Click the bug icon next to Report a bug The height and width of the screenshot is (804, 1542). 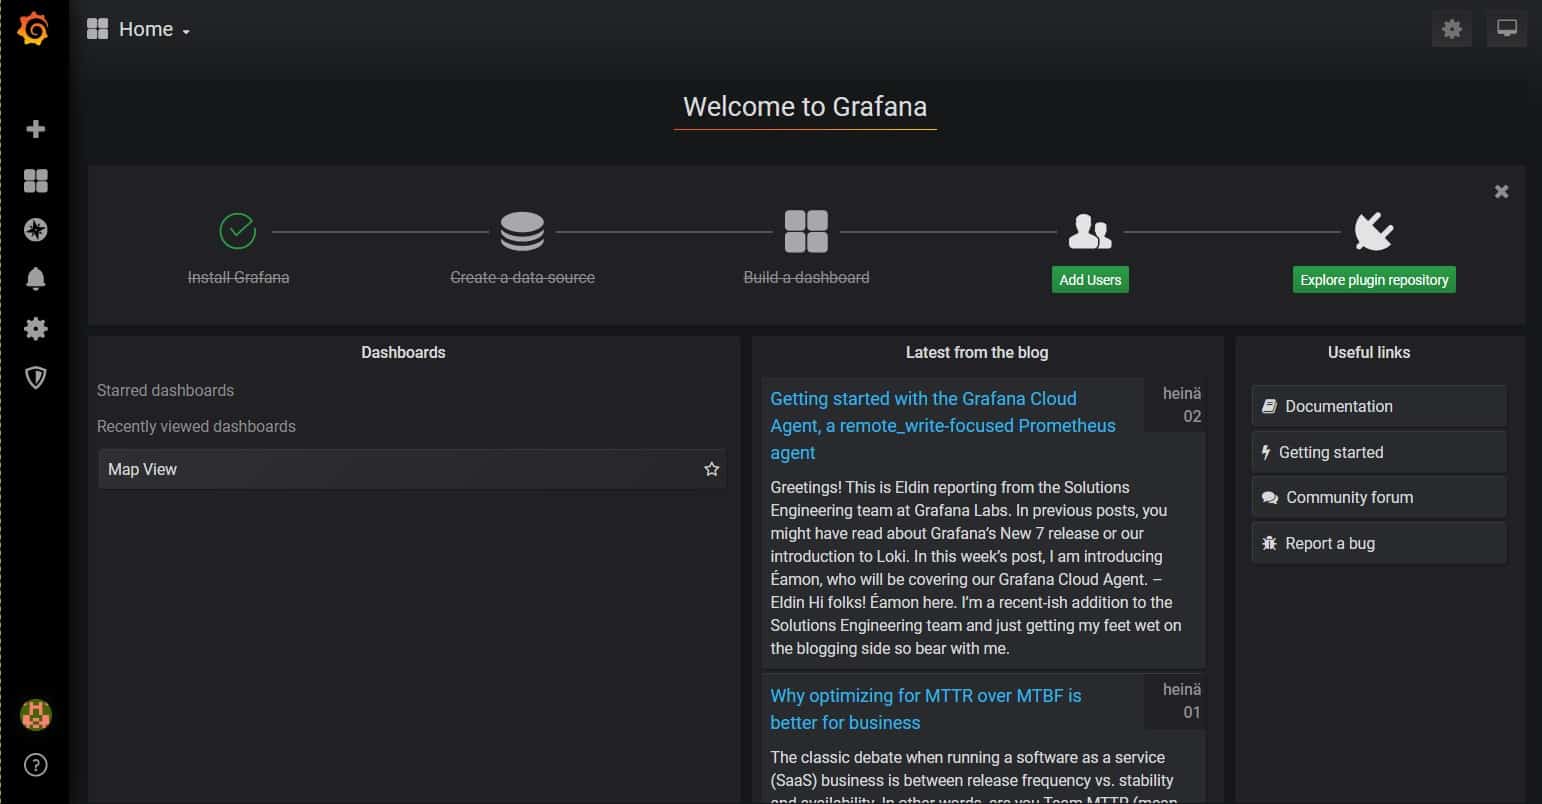point(1270,543)
